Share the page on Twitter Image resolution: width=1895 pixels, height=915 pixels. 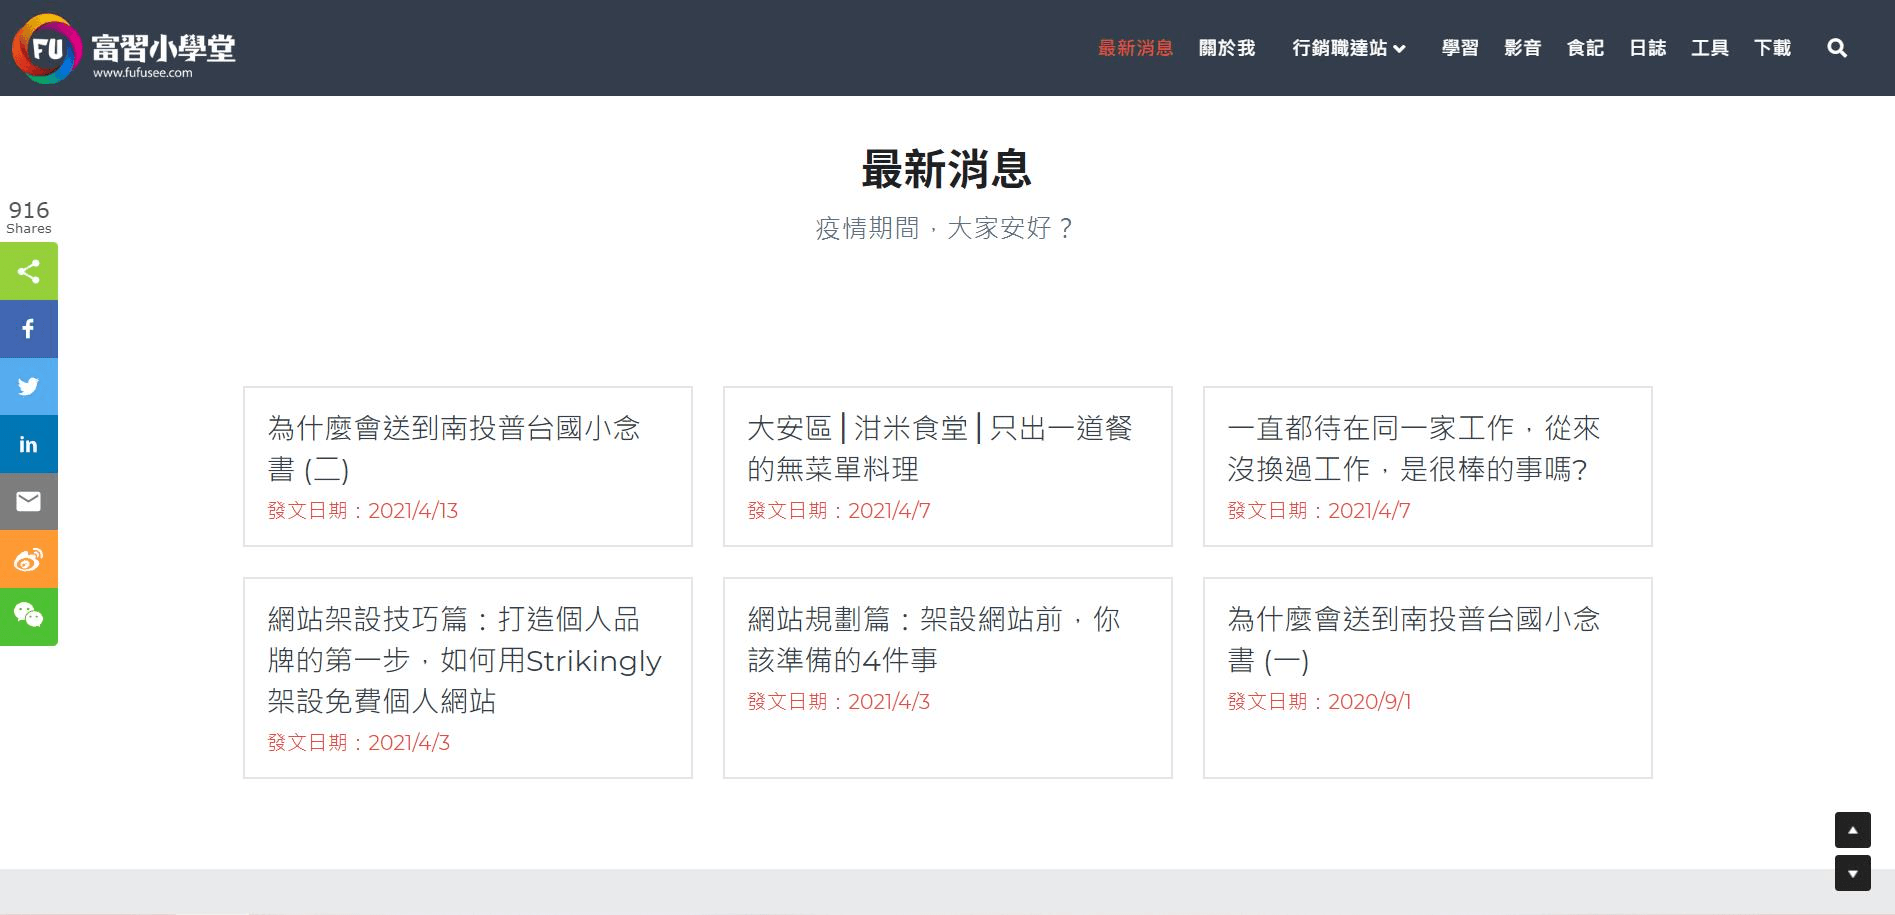[28, 386]
